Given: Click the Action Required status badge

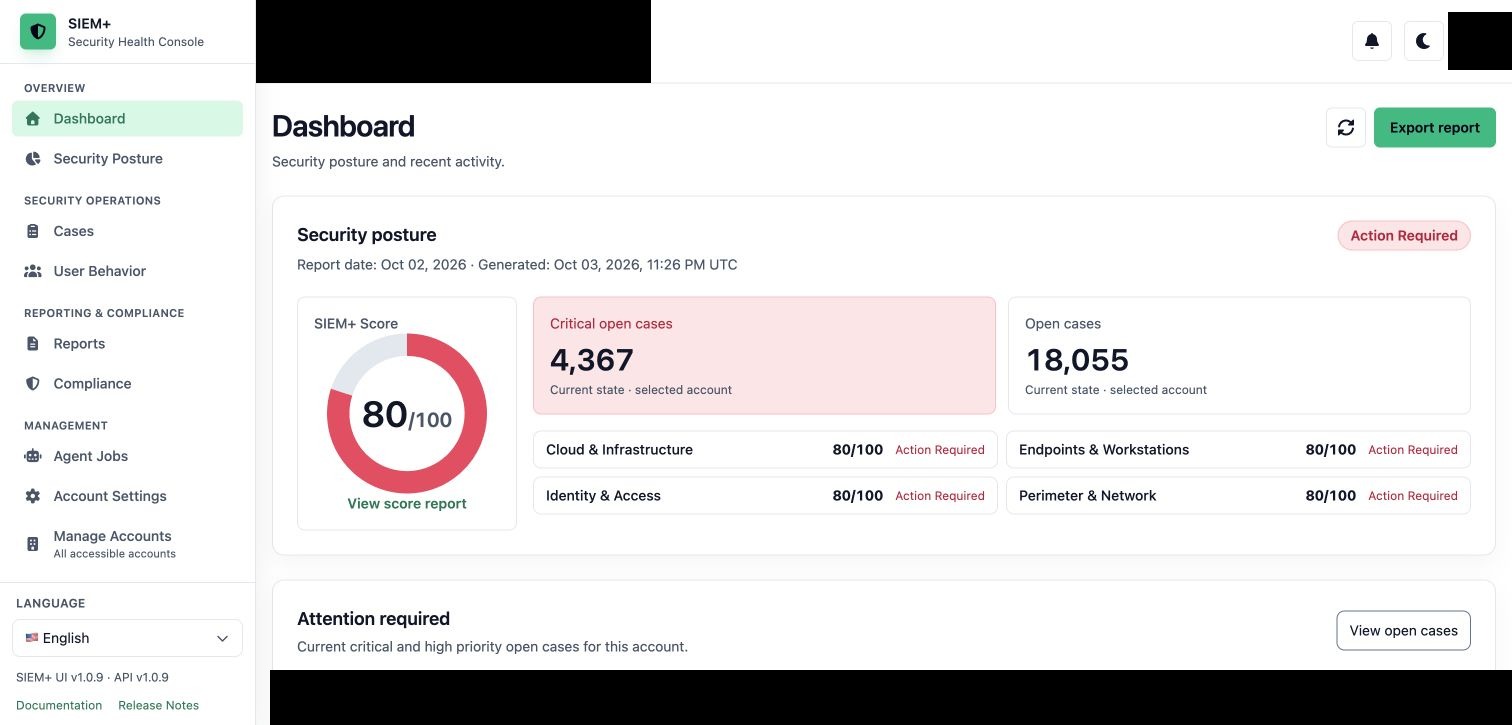Looking at the screenshot, I should pyautogui.click(x=1404, y=236).
